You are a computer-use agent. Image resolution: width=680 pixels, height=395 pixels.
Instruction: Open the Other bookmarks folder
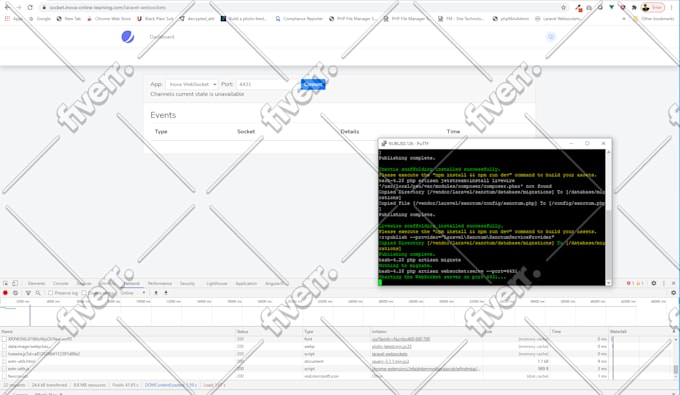coord(654,19)
